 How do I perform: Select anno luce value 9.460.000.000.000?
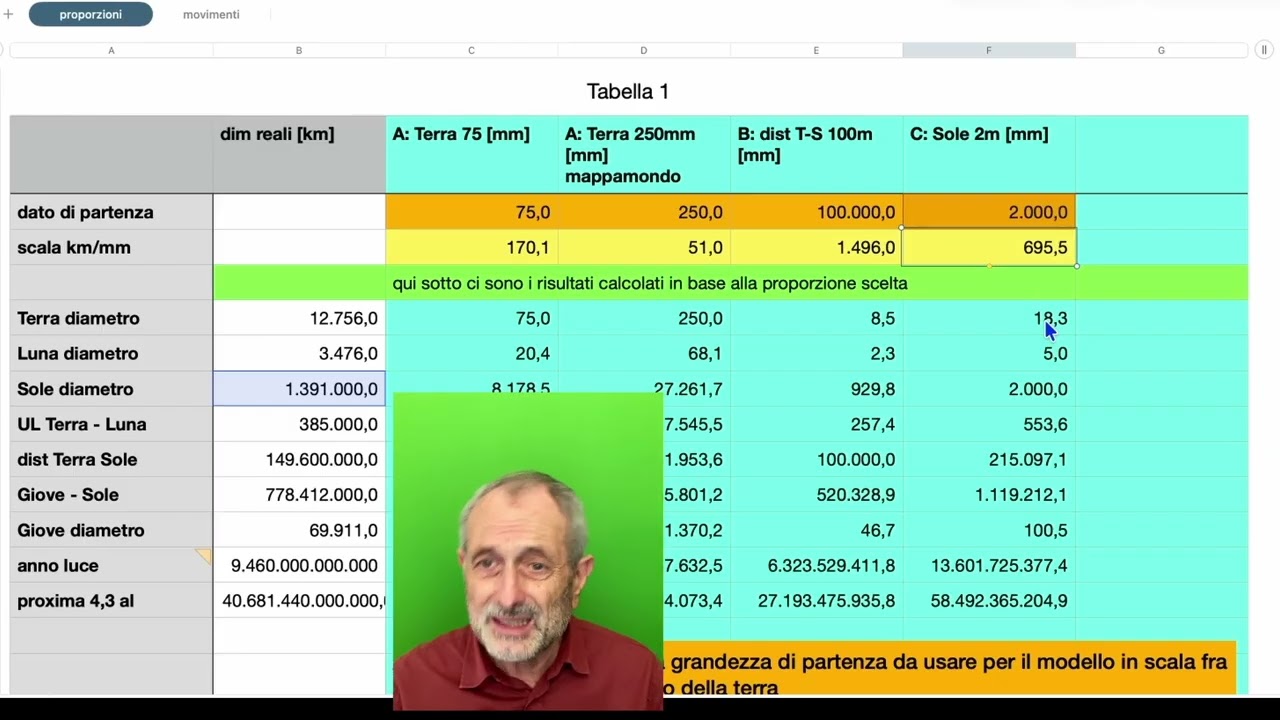299,565
